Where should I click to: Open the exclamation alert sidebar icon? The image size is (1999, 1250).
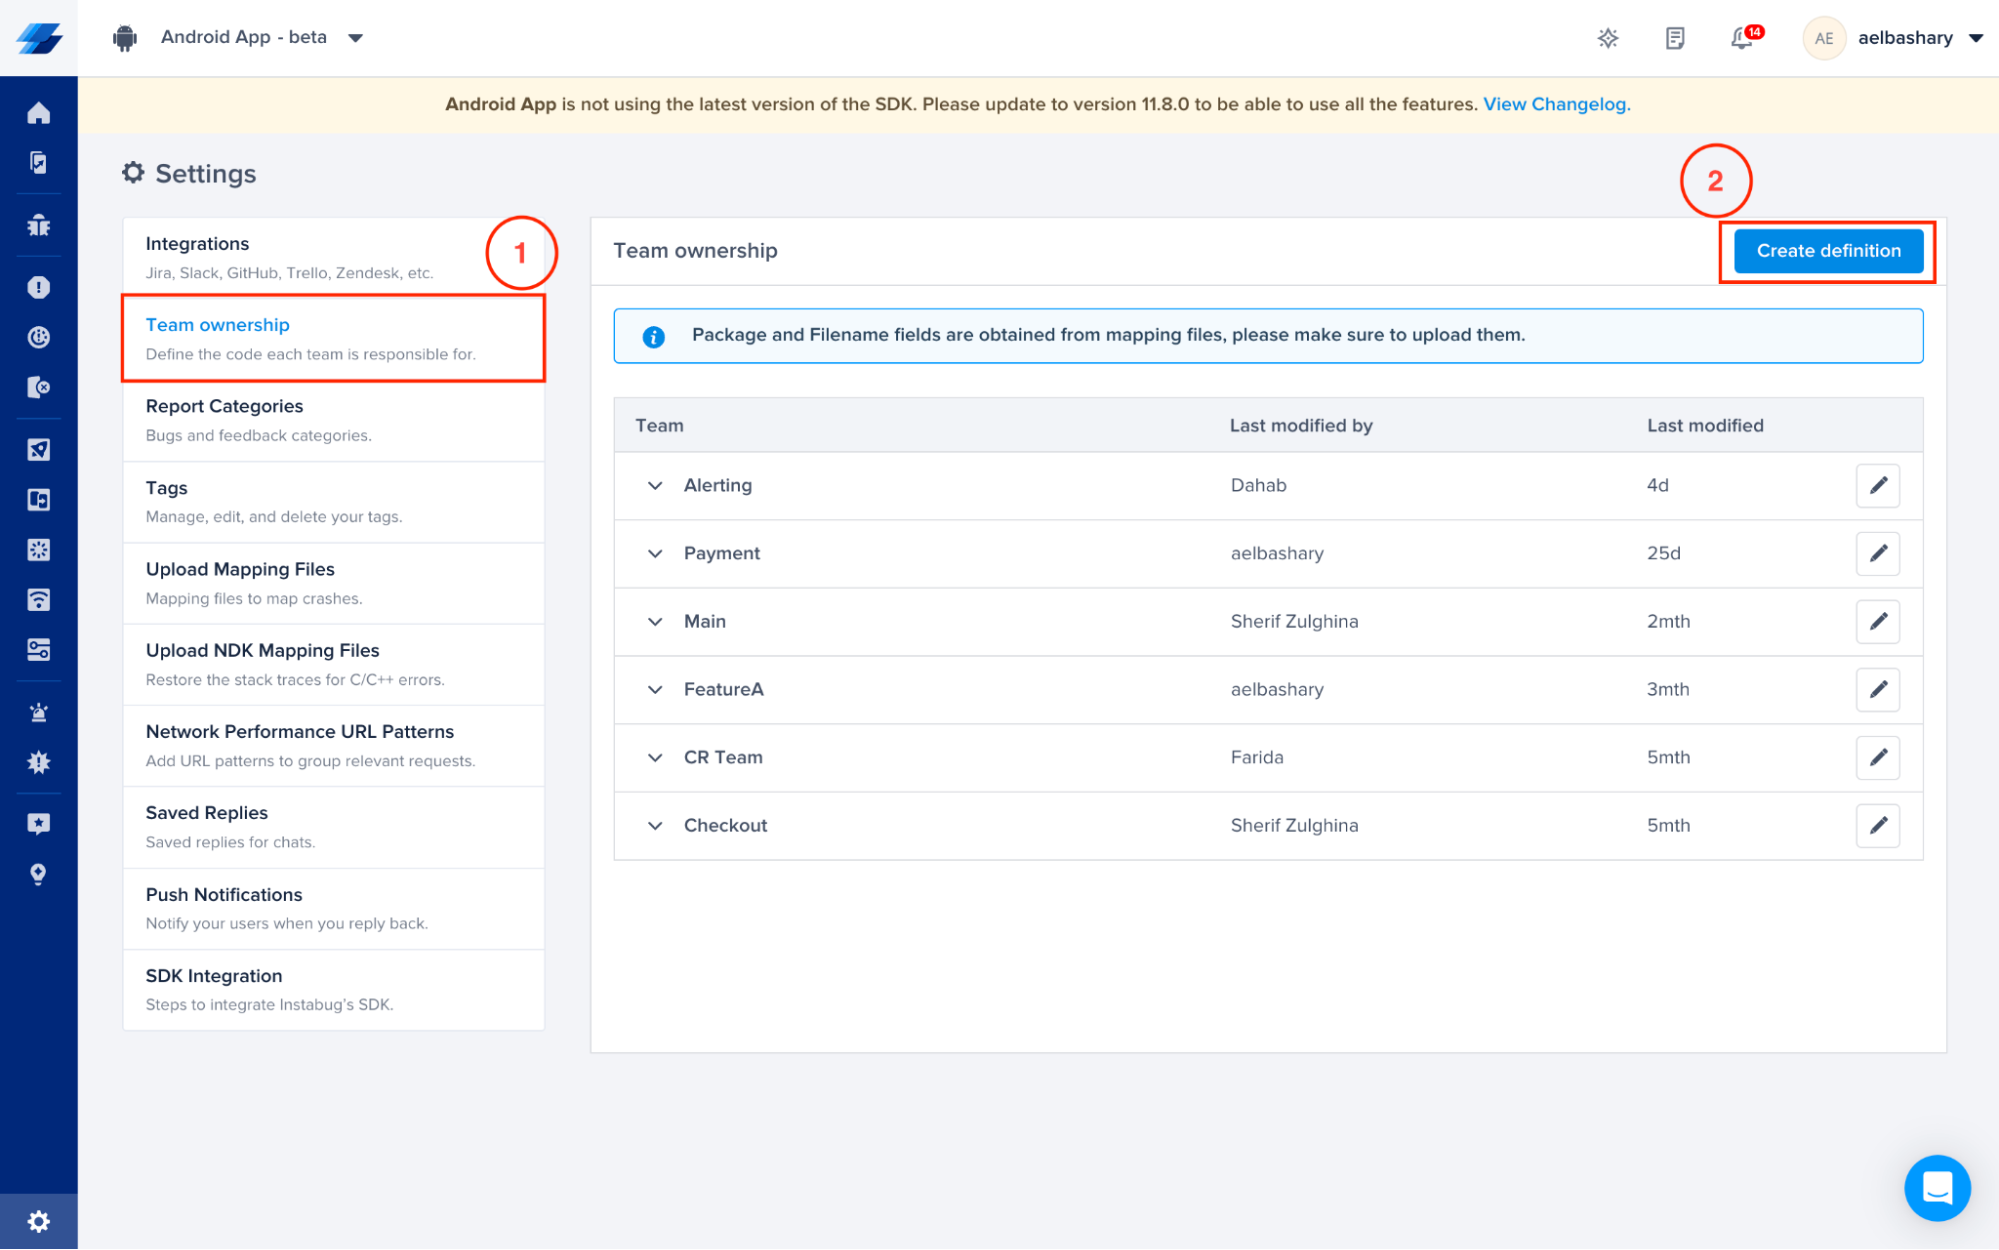(x=38, y=288)
